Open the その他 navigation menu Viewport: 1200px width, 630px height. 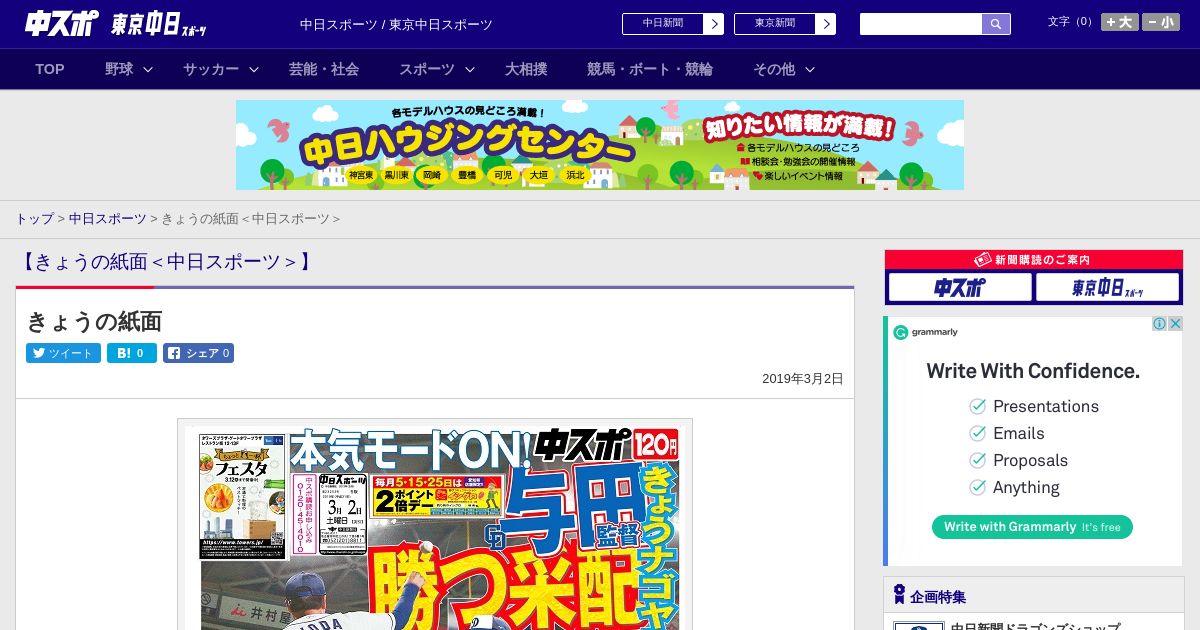coord(774,69)
